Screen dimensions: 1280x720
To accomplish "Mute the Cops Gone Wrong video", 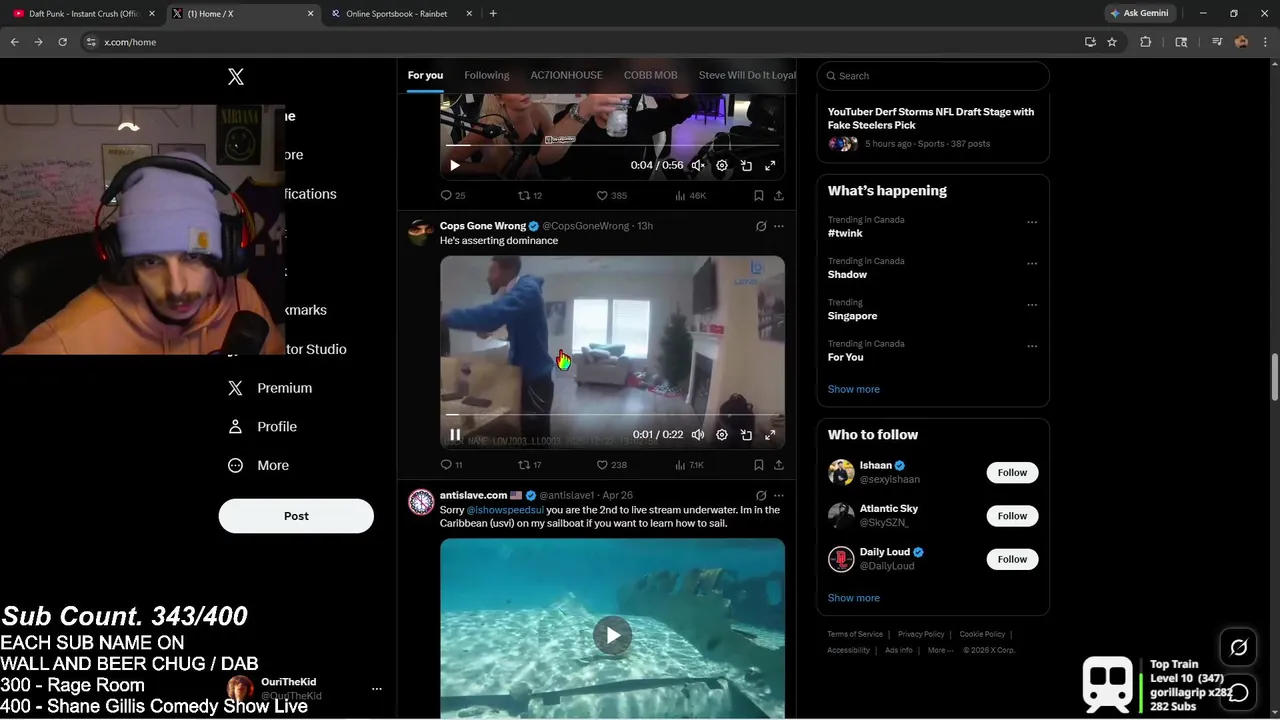I will pos(698,435).
